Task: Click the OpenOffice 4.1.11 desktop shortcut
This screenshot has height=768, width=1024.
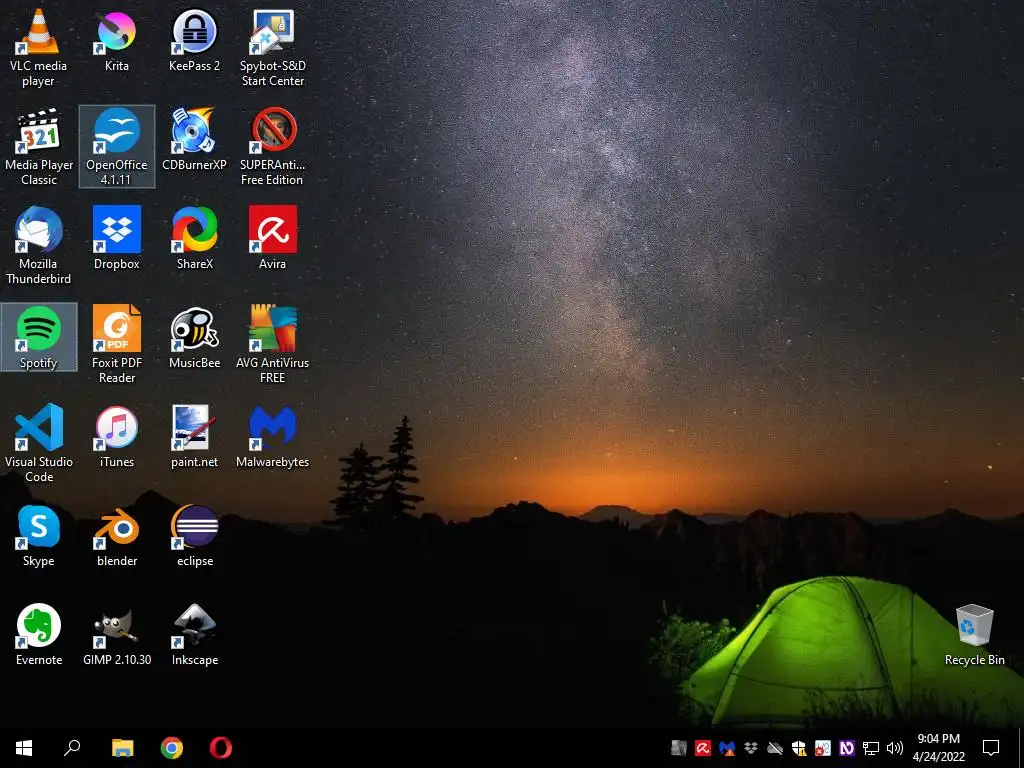Action: (116, 147)
